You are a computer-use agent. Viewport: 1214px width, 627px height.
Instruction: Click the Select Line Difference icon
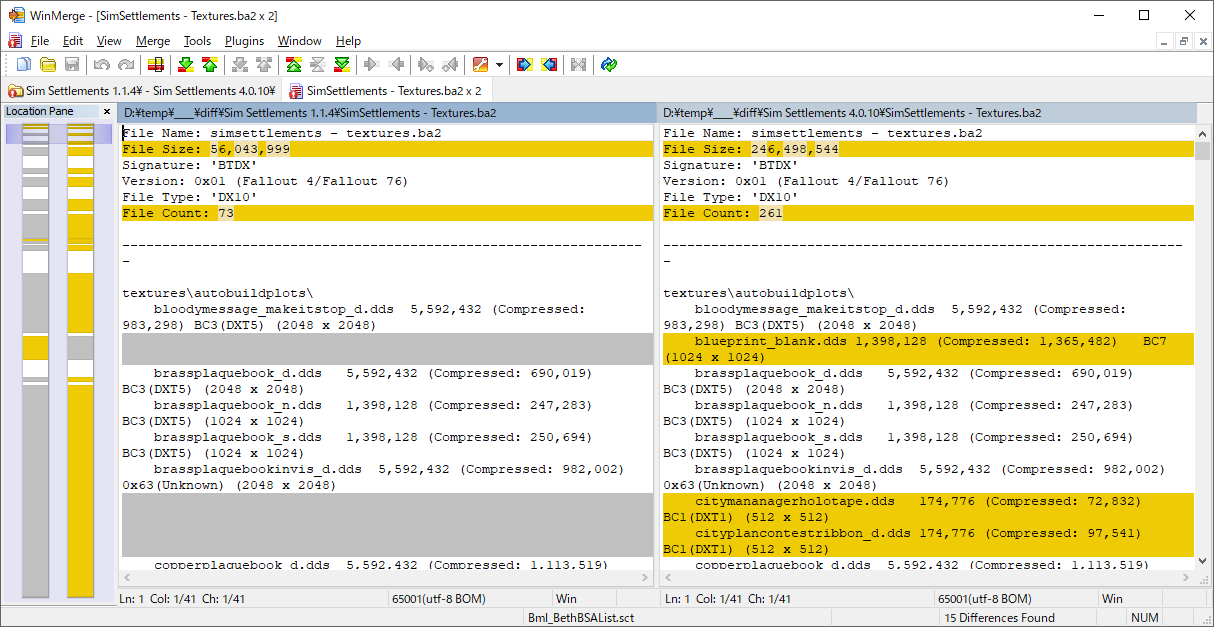(155, 65)
